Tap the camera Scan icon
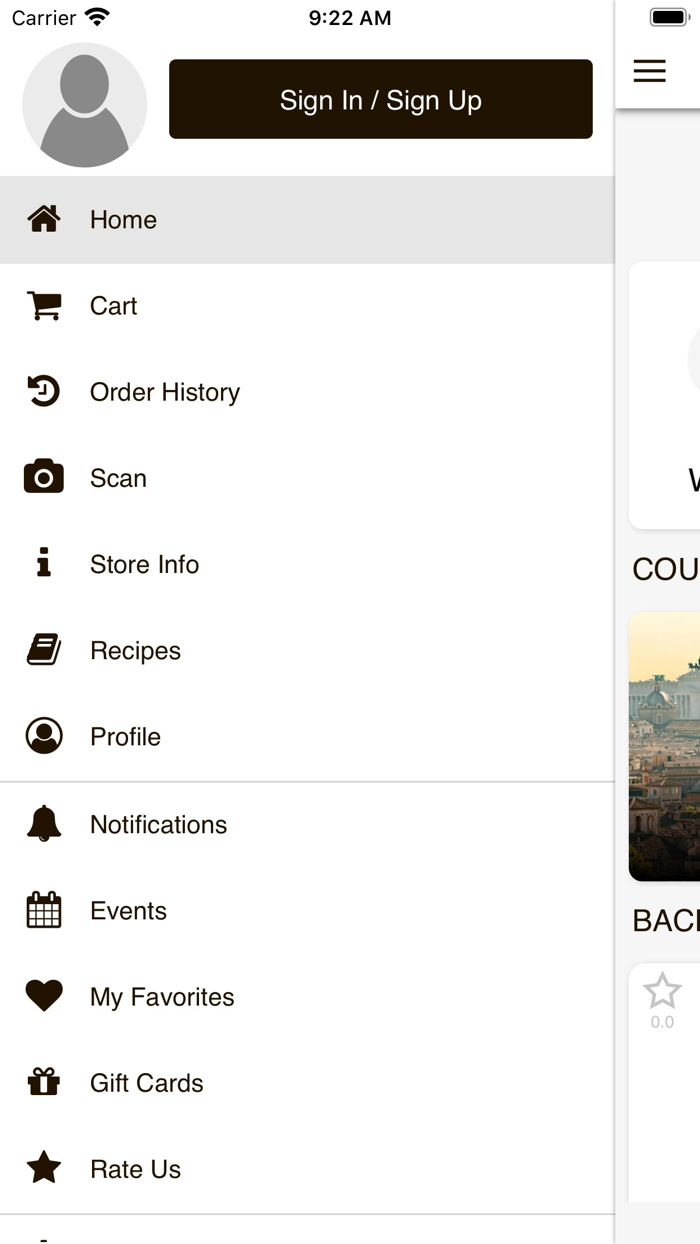Screen dimensions: 700x1244 44,478
